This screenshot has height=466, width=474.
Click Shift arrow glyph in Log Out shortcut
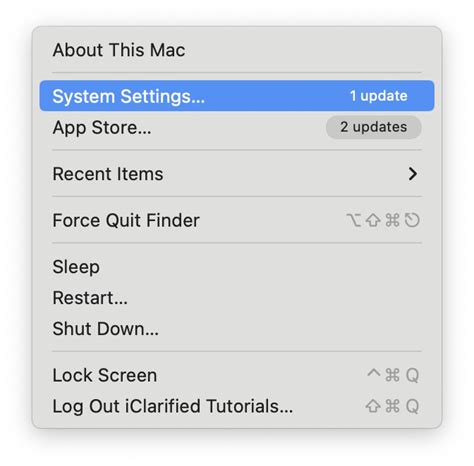[x=373, y=406]
